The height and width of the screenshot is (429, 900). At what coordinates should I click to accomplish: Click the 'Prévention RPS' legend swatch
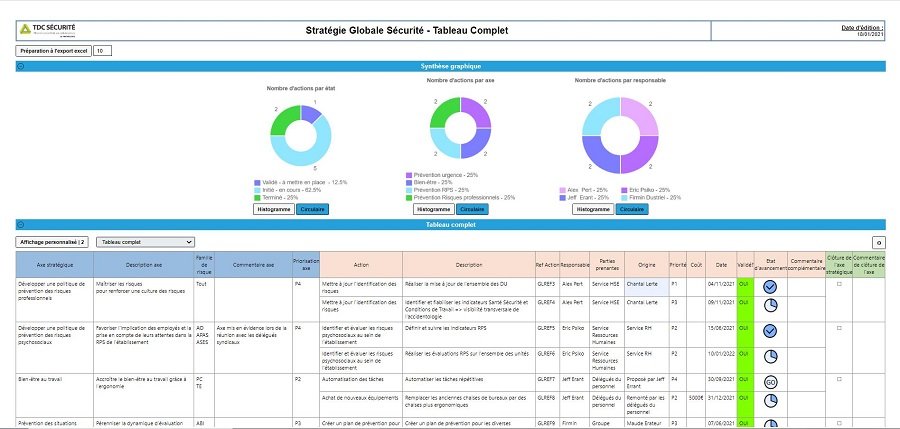pos(409,190)
